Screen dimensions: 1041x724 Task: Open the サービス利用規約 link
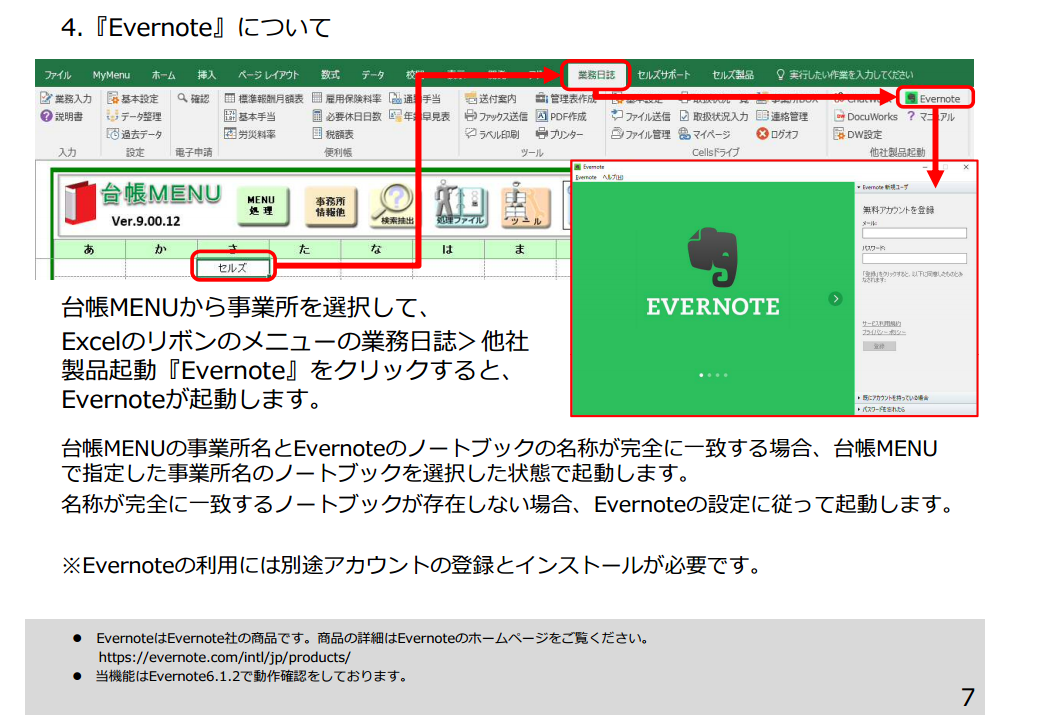coord(882,324)
